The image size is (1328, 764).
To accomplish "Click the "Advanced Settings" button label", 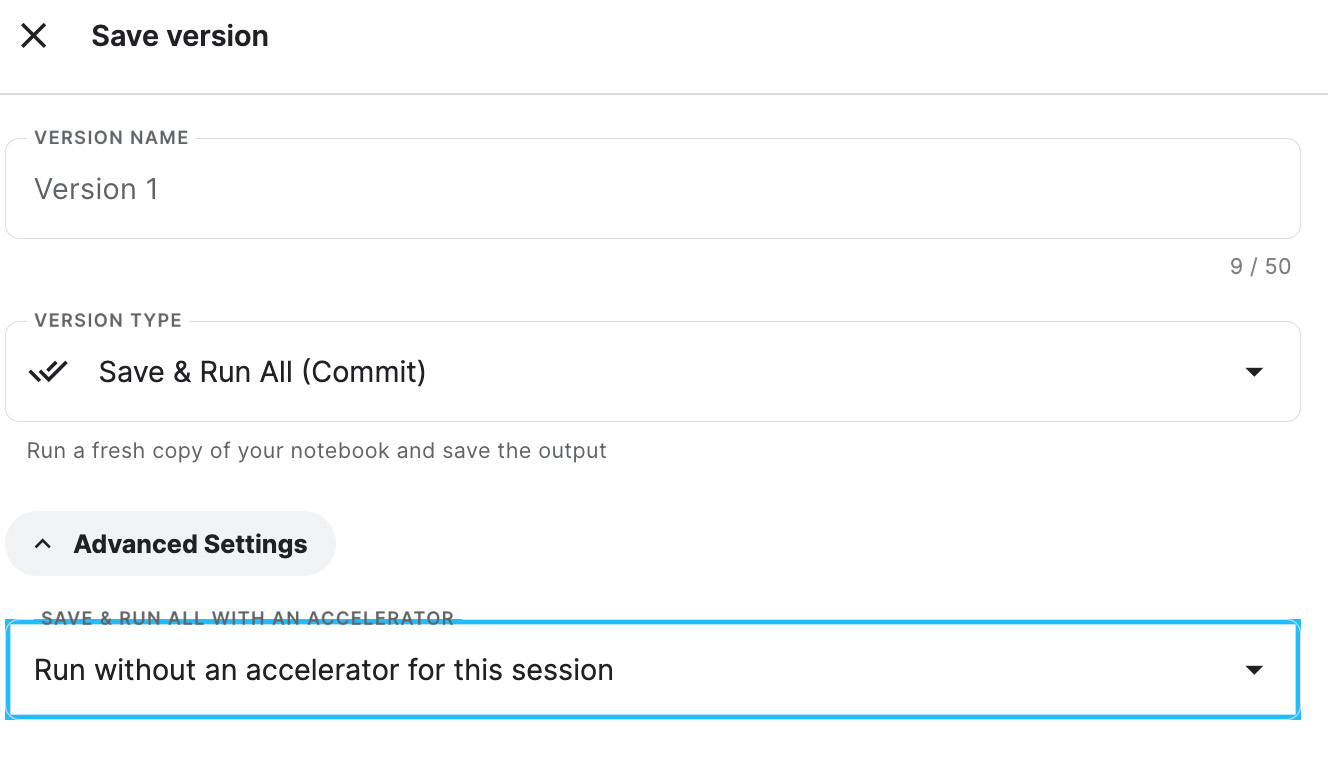I will [x=191, y=544].
